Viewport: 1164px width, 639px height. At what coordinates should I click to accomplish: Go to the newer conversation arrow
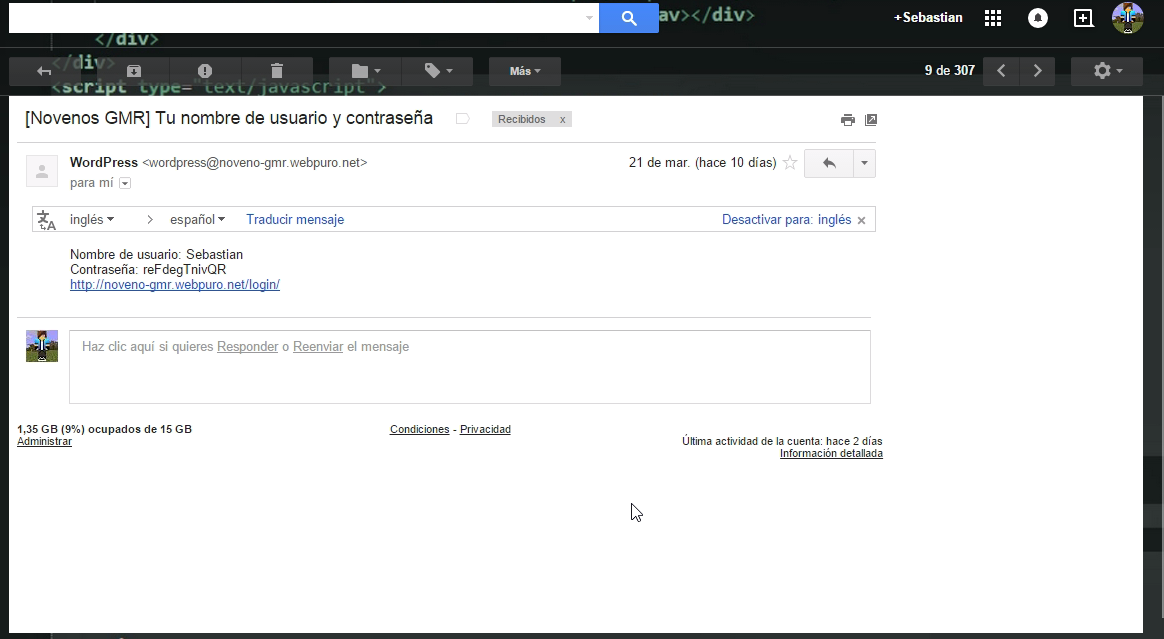pos(1001,71)
